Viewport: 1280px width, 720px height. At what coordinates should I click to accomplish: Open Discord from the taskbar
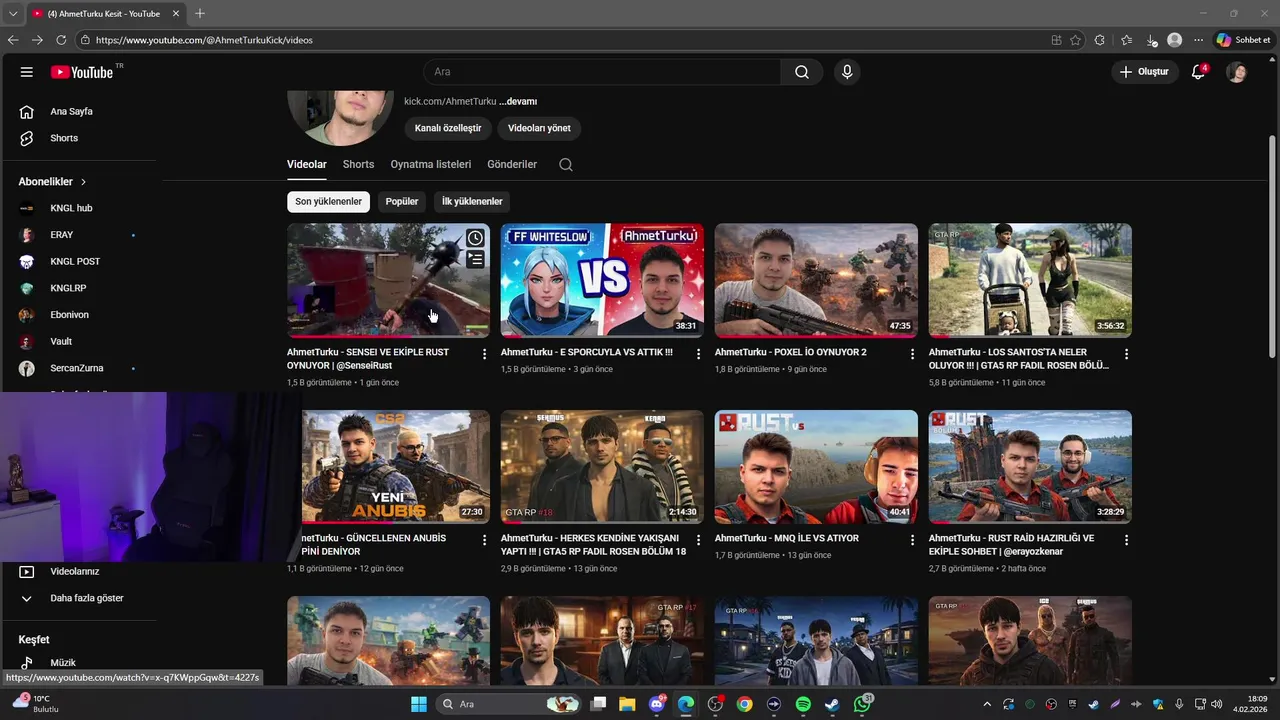[x=657, y=704]
